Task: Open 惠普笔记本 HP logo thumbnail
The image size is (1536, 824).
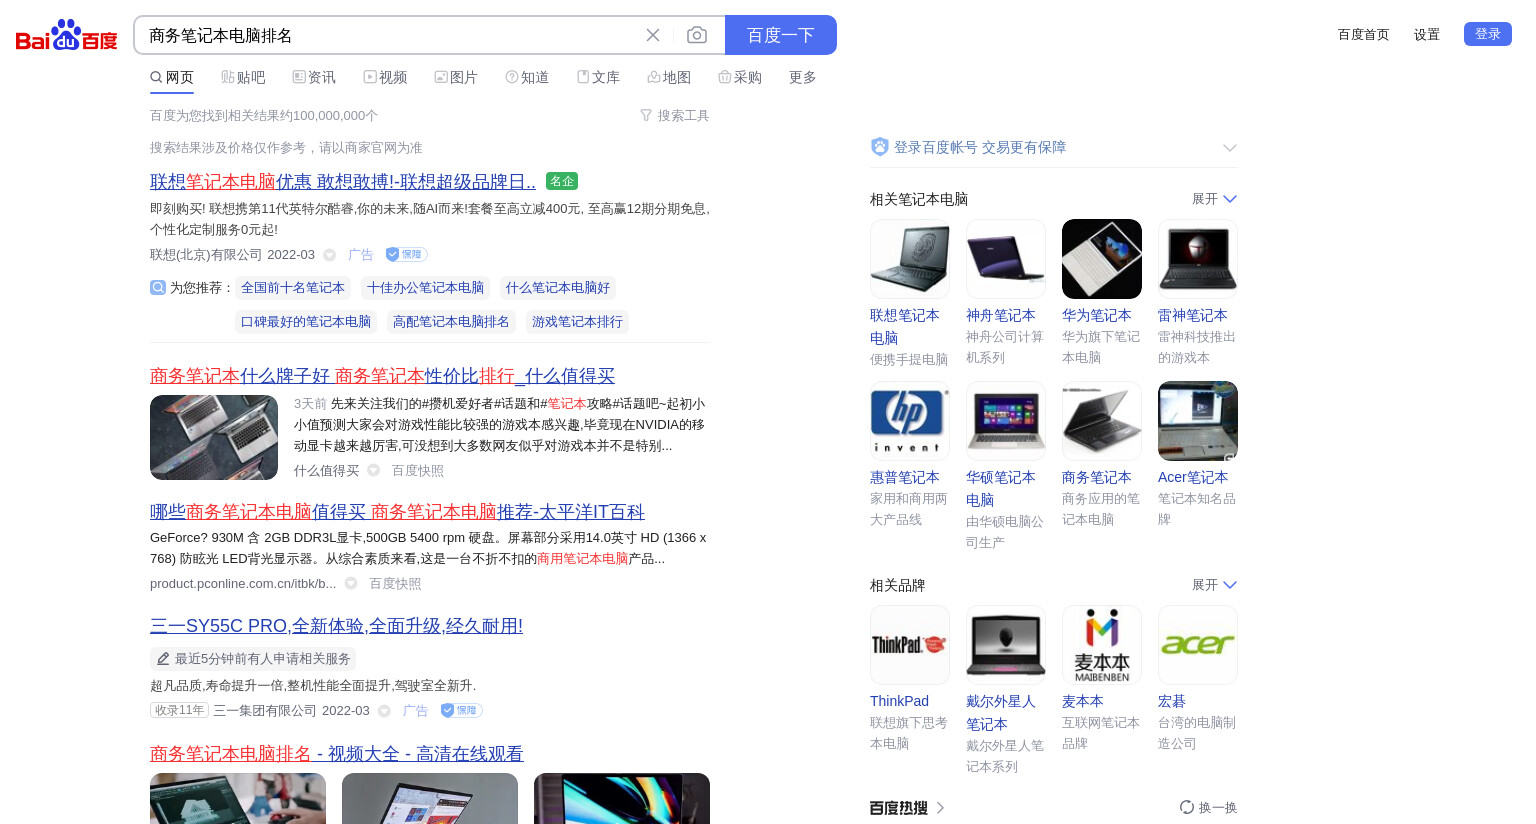Action: [910, 421]
